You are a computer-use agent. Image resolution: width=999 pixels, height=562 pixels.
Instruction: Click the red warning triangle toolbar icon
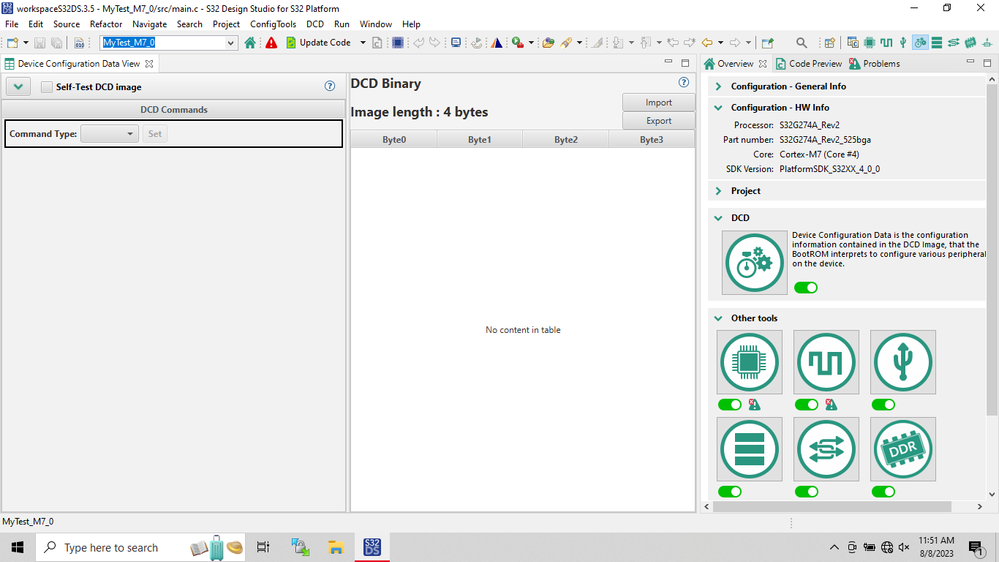pos(271,43)
